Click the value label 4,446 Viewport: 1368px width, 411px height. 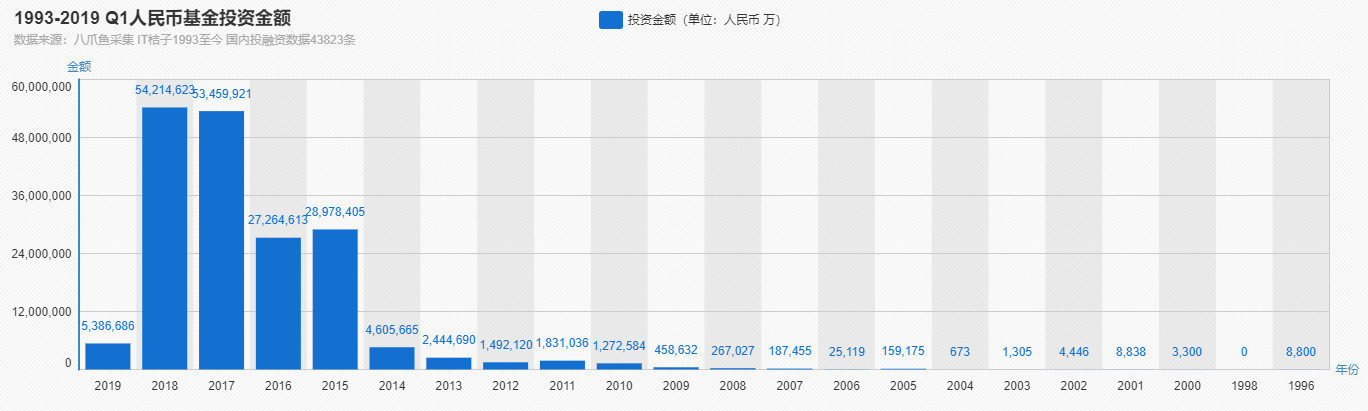point(1075,351)
